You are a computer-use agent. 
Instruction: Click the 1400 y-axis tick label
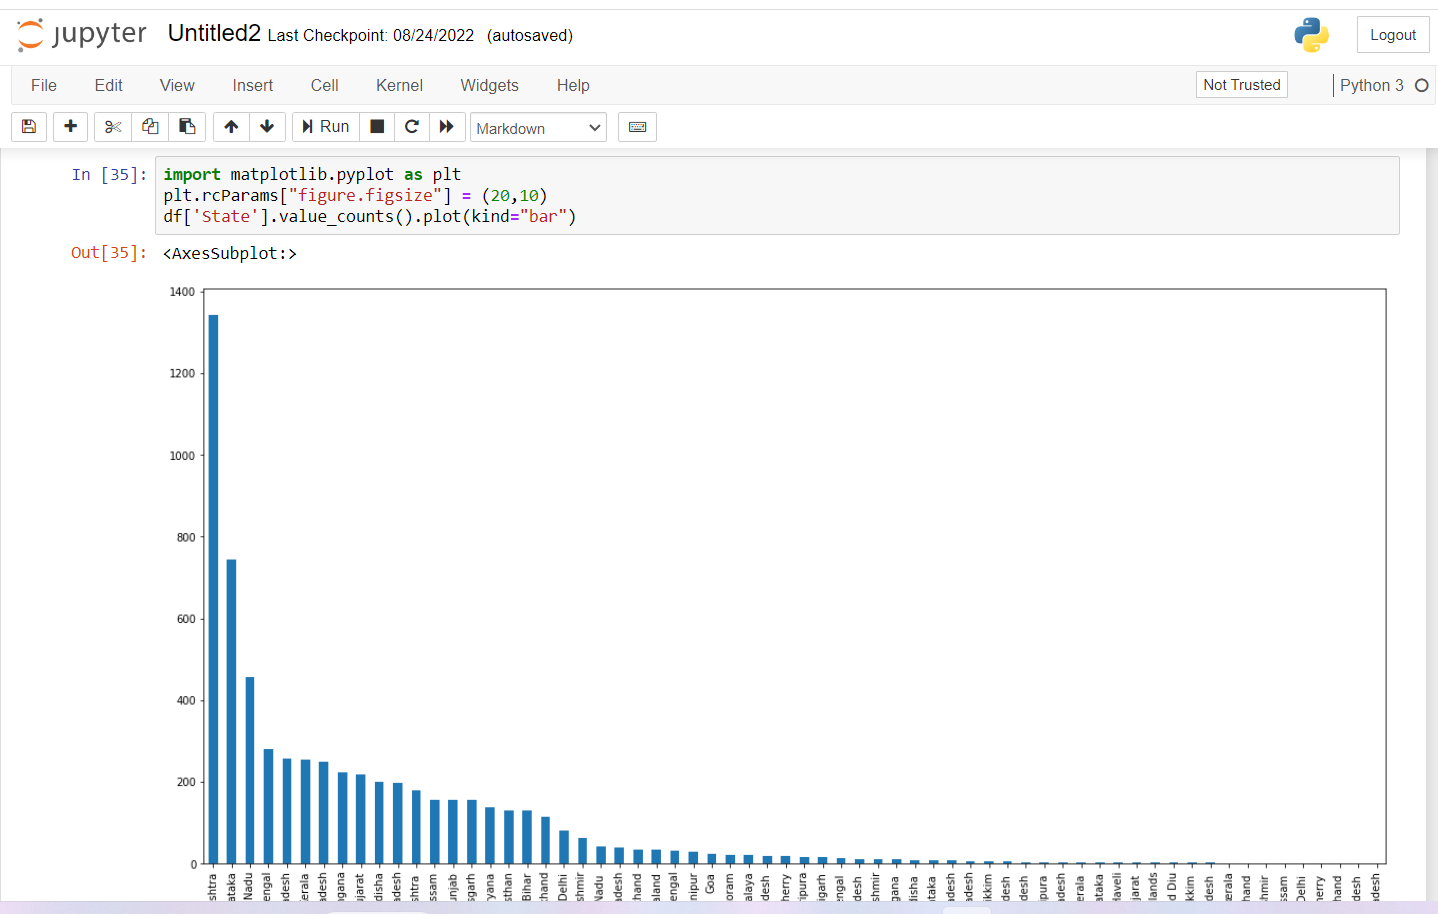point(182,292)
